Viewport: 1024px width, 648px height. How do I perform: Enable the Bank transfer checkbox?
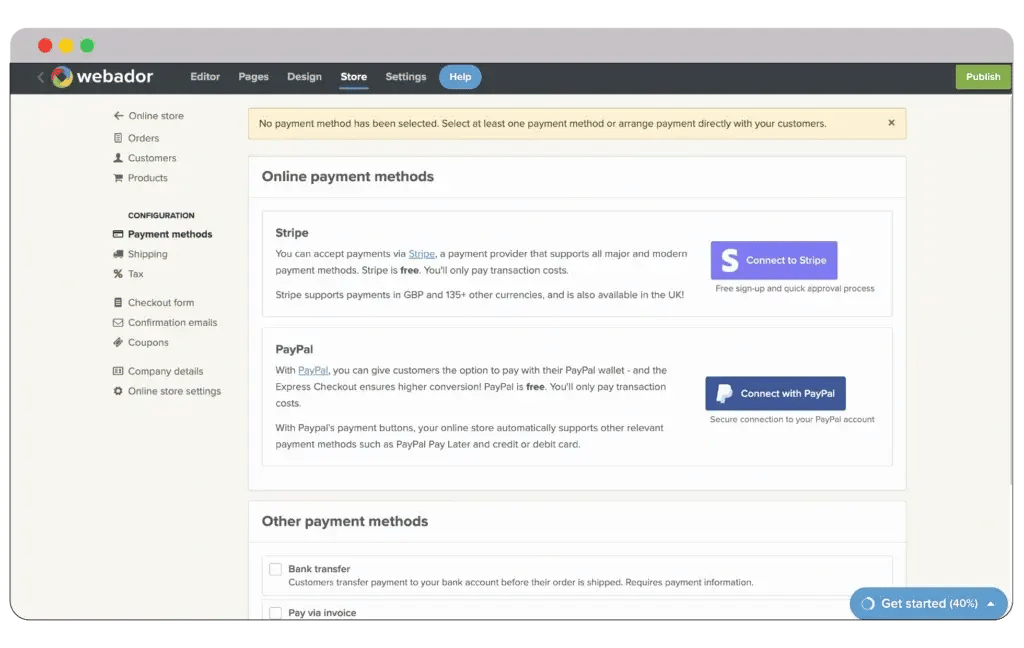(x=275, y=570)
